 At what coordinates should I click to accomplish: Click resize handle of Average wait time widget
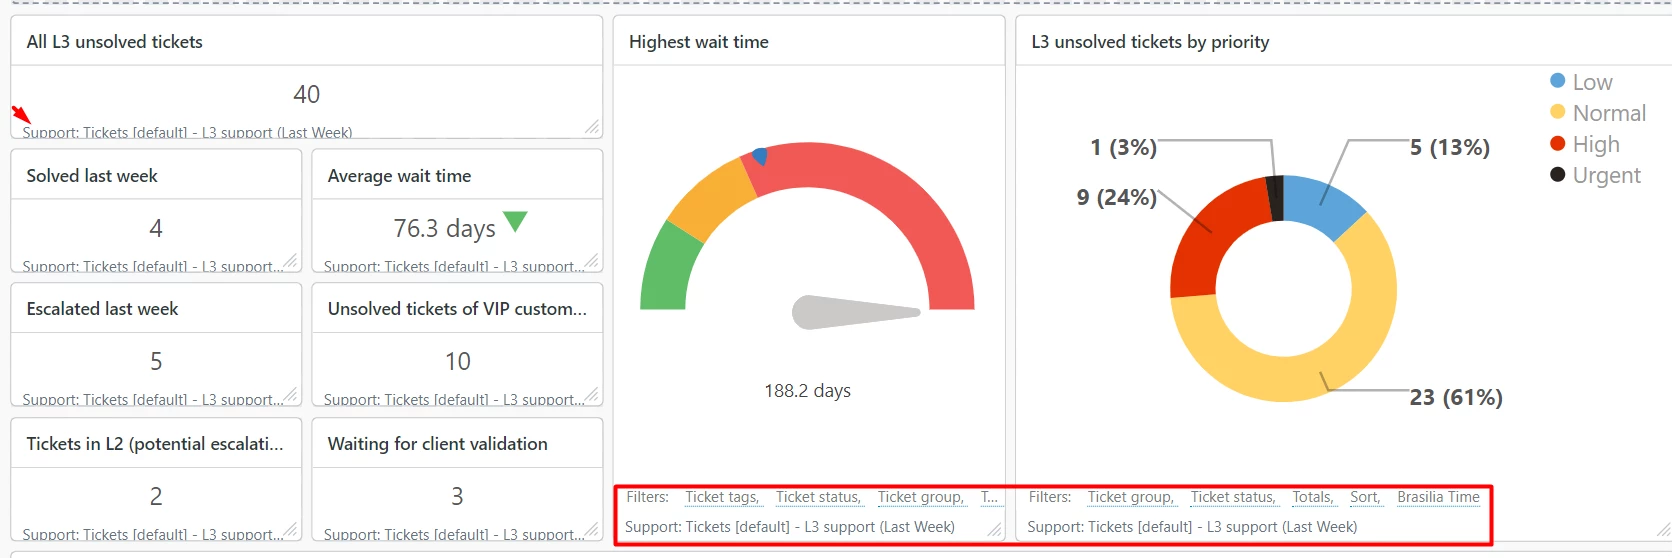click(x=591, y=261)
